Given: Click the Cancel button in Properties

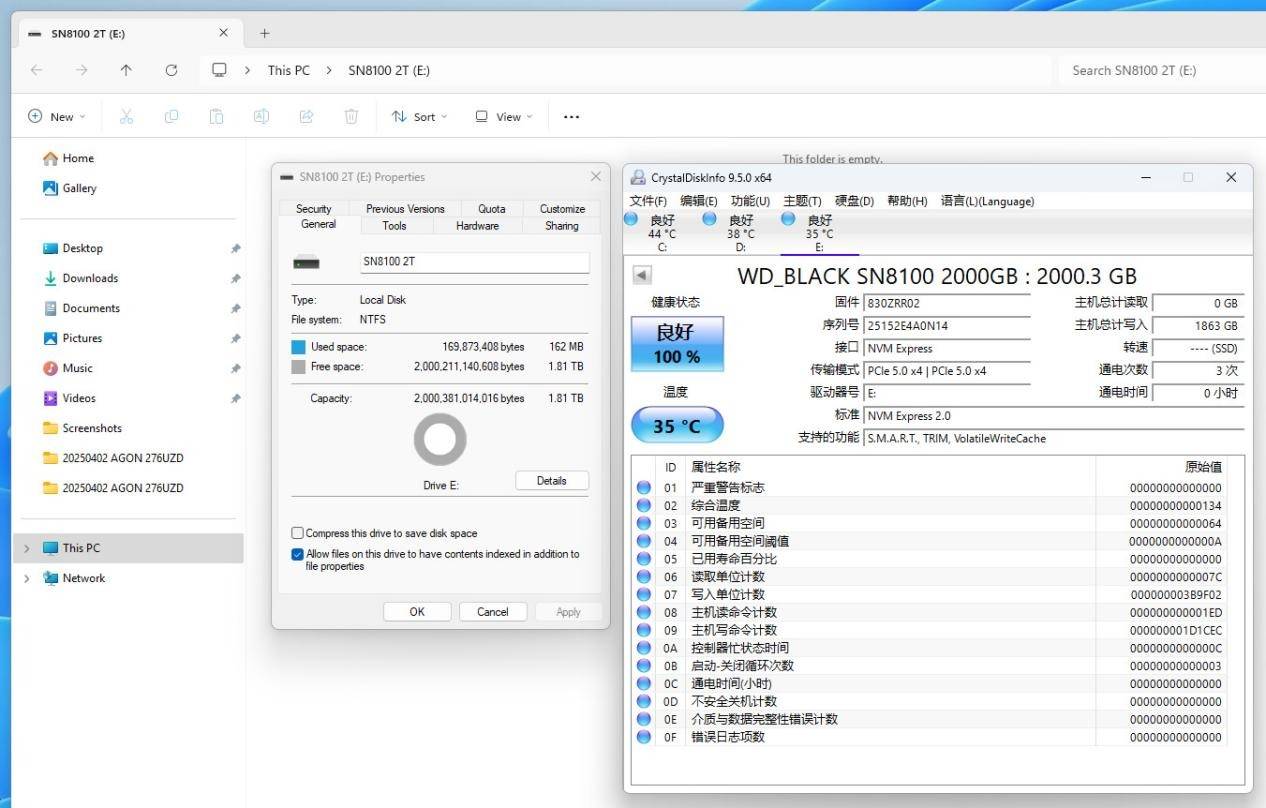Looking at the screenshot, I should [x=492, y=612].
